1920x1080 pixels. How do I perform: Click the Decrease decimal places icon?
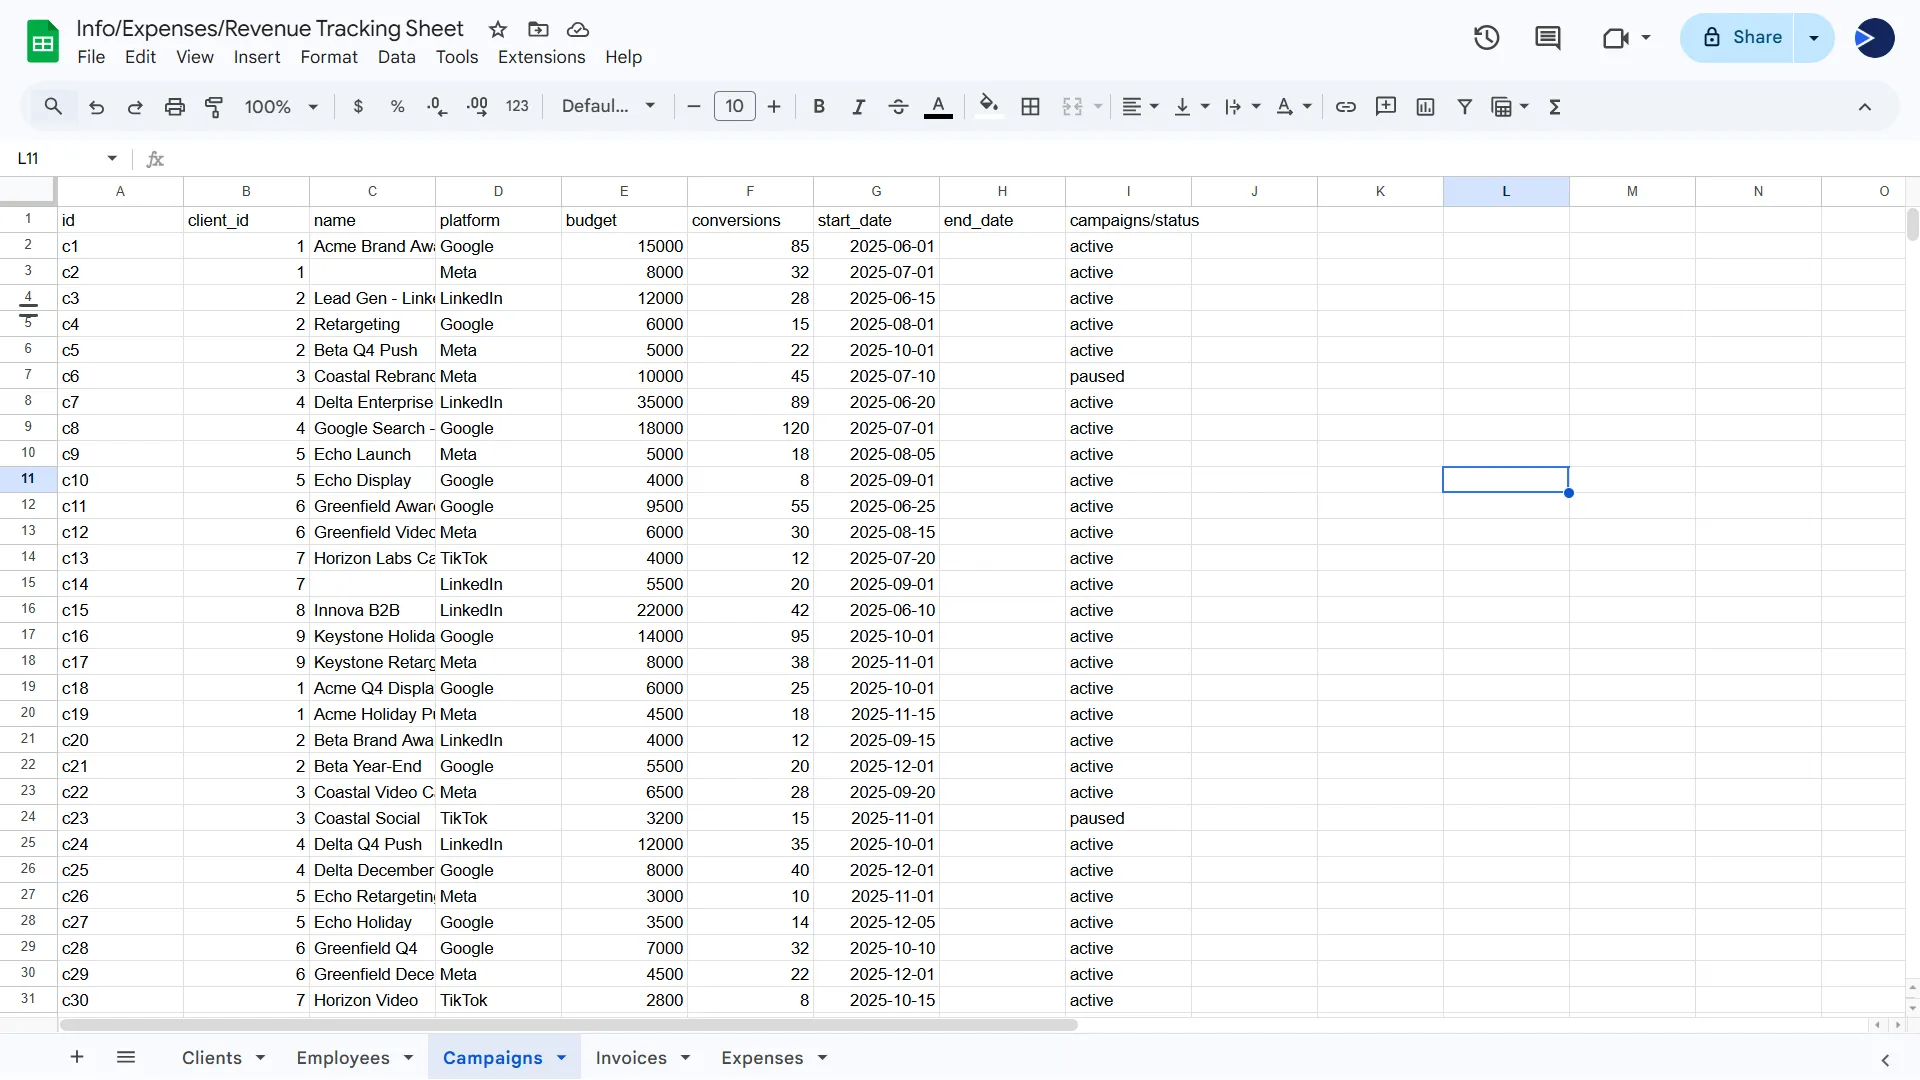(437, 106)
